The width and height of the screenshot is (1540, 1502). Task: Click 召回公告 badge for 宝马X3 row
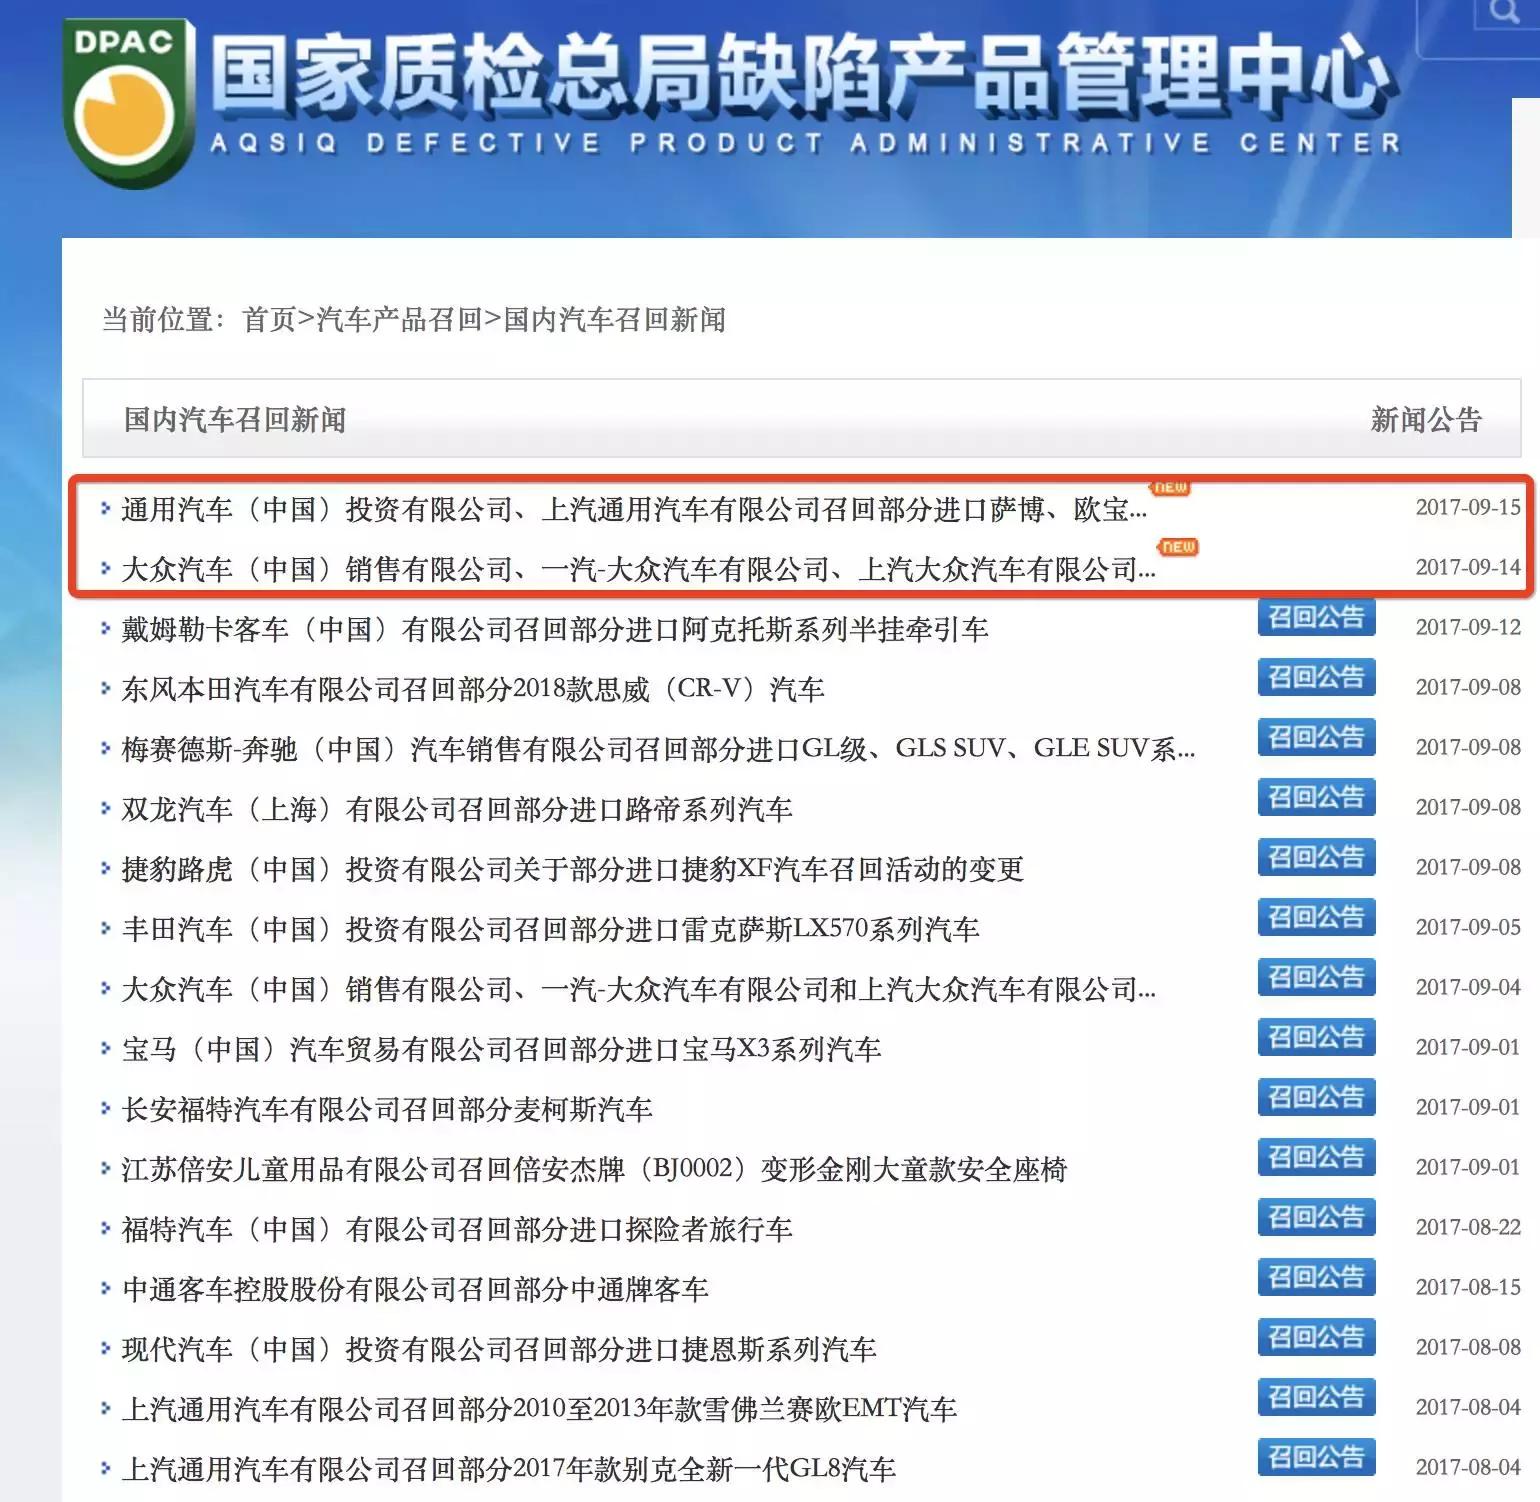coord(1316,1037)
